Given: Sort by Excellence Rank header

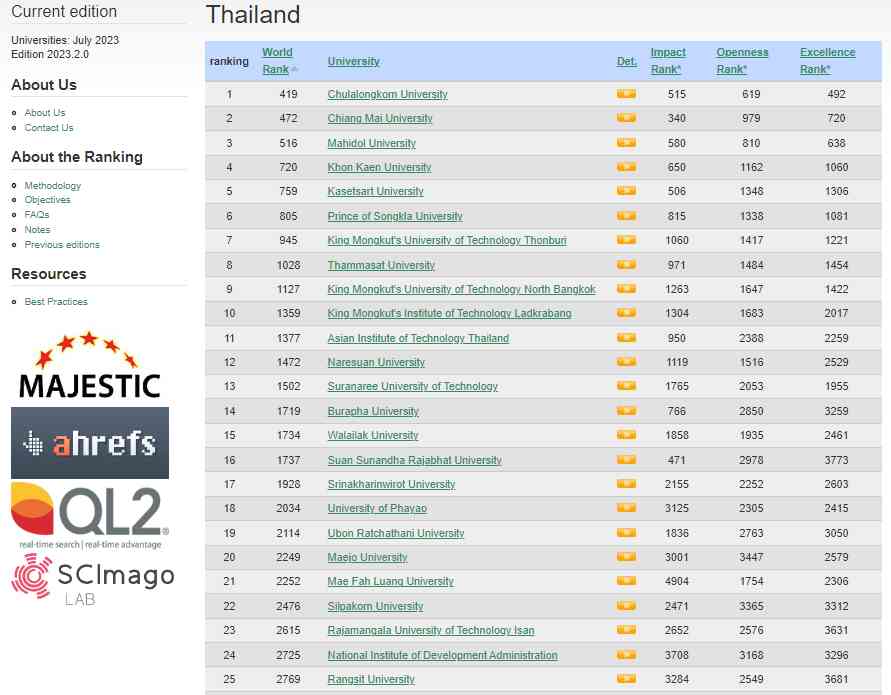Looking at the screenshot, I should coord(827,61).
